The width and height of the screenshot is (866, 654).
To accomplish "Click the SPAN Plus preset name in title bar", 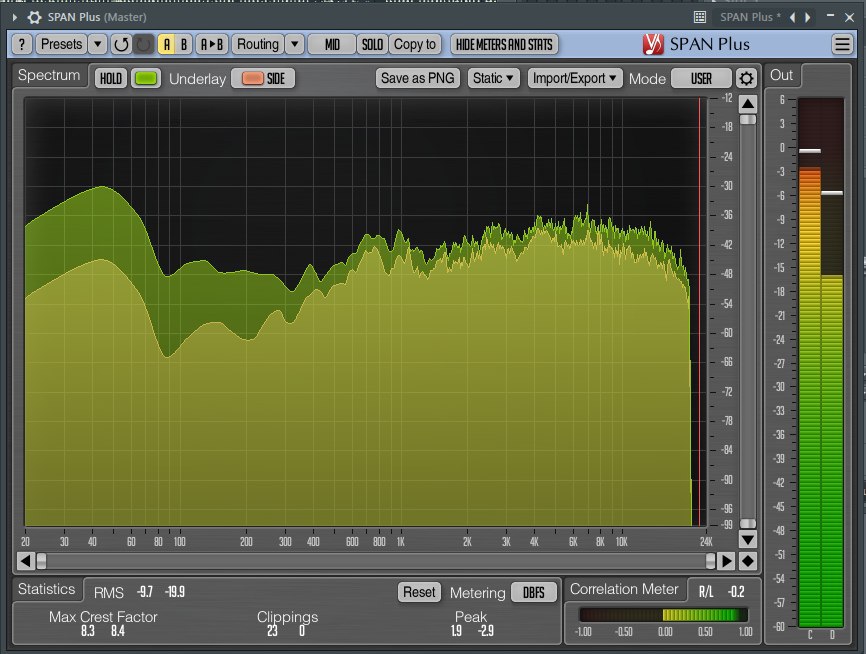I will coord(750,17).
